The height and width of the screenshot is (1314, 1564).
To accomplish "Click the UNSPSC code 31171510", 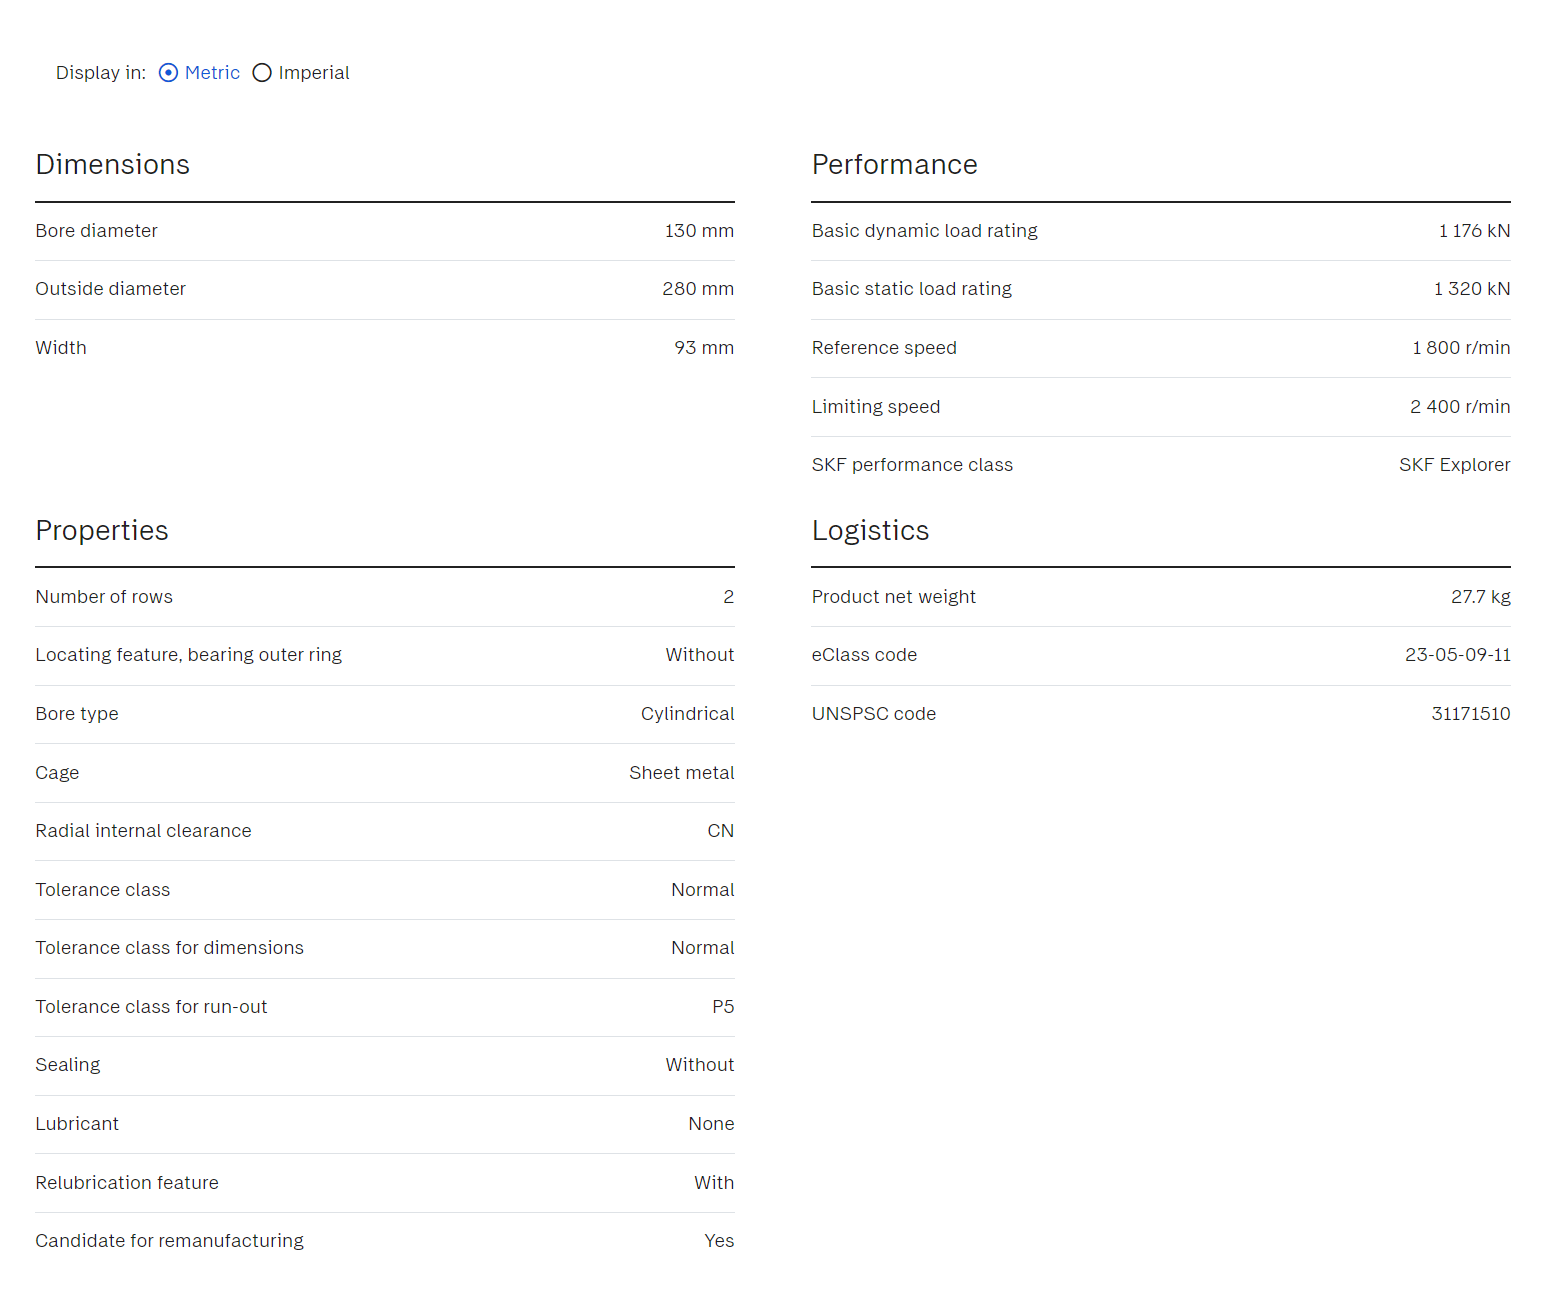I will pyautogui.click(x=1470, y=714).
